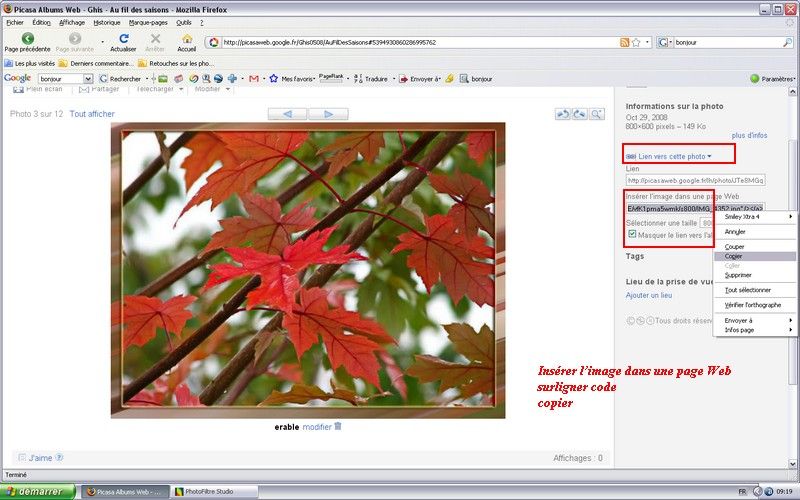Click the Gmail icon in Google toolbar

(254, 79)
